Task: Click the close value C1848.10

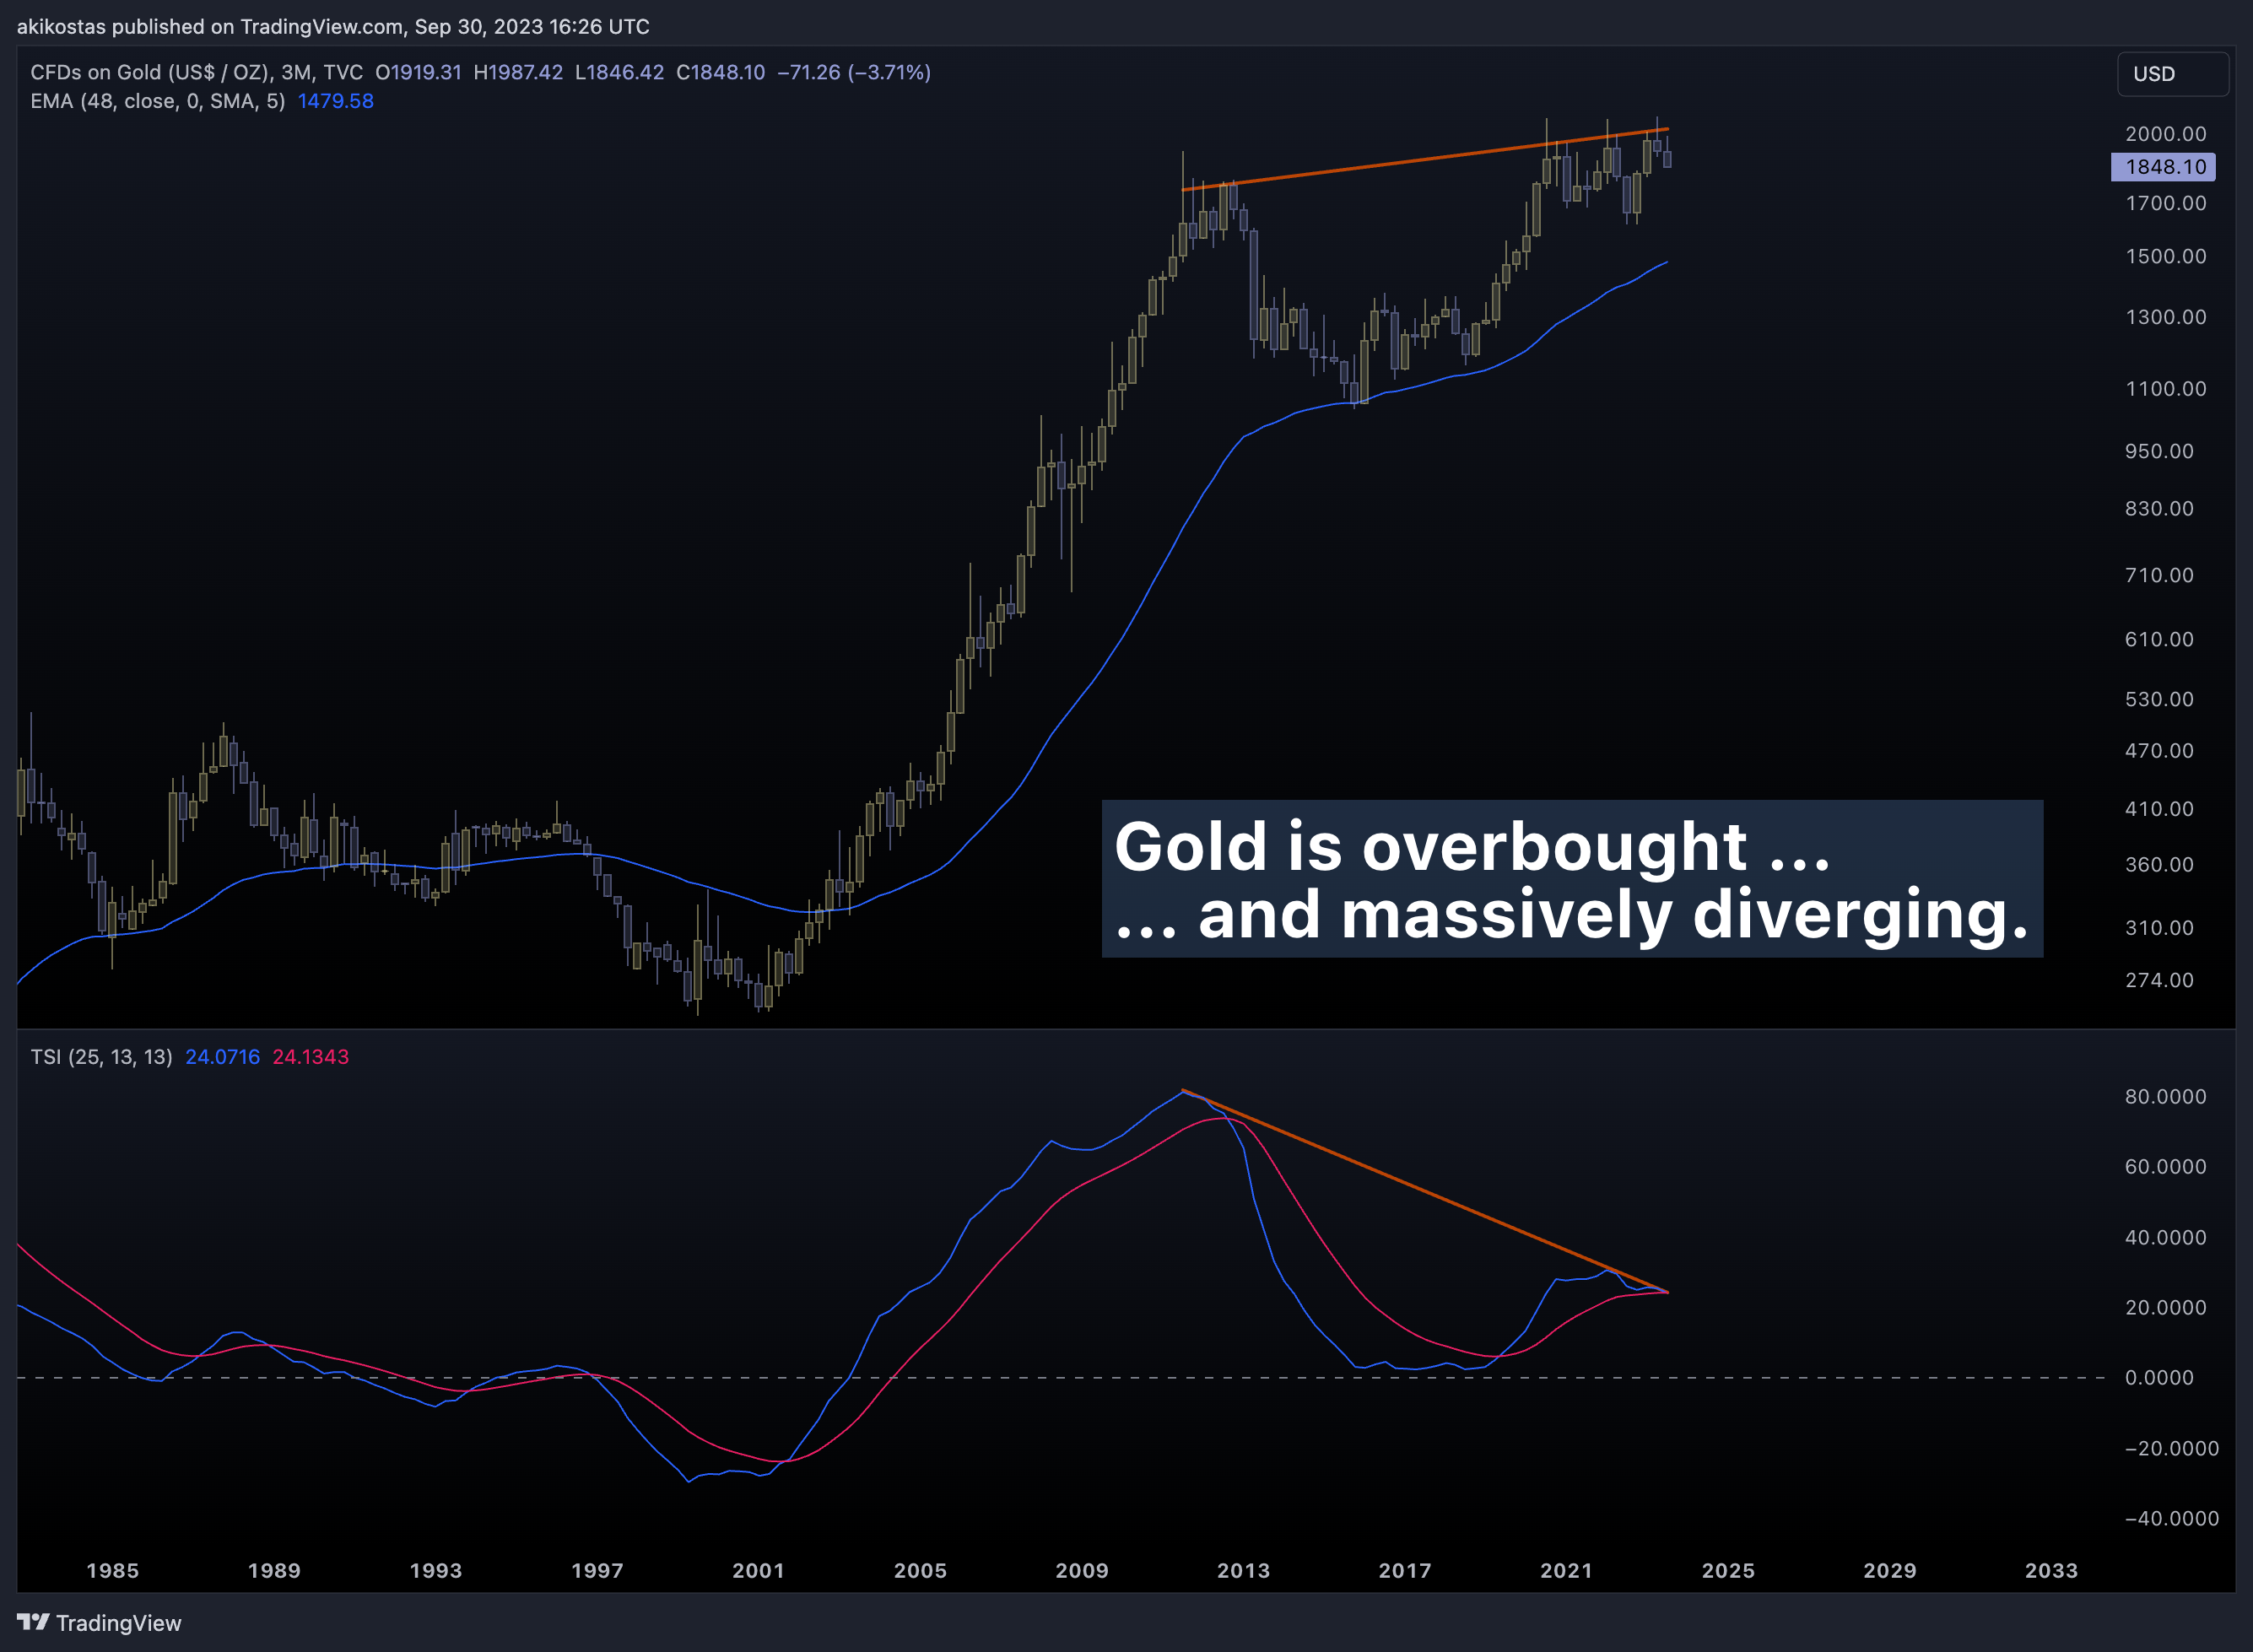Action: click(720, 72)
